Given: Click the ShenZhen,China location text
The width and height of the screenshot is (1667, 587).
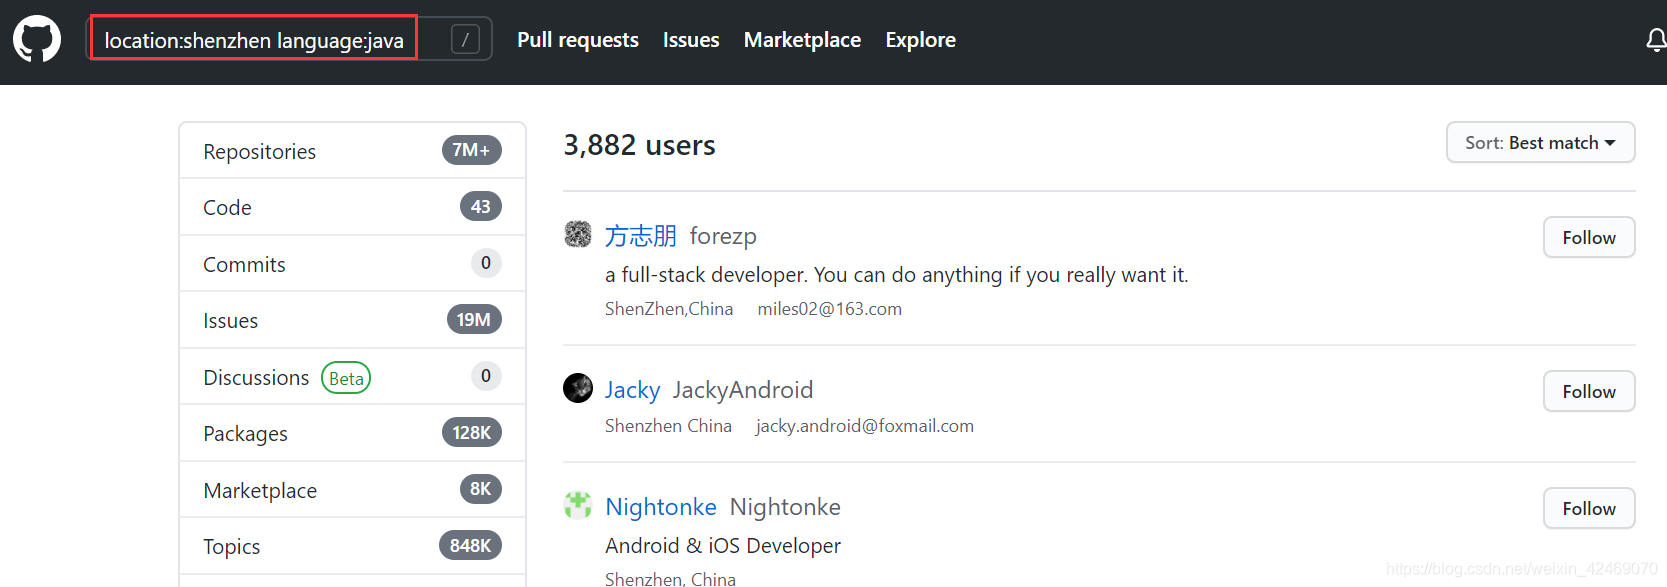Looking at the screenshot, I should 669,309.
